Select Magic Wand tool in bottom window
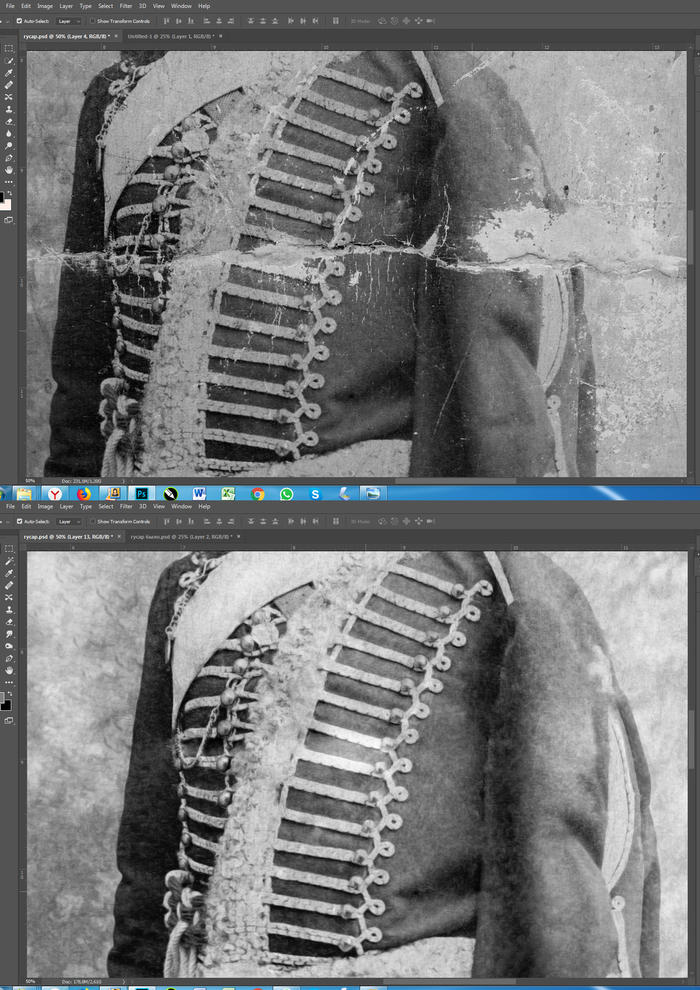 tap(9, 561)
